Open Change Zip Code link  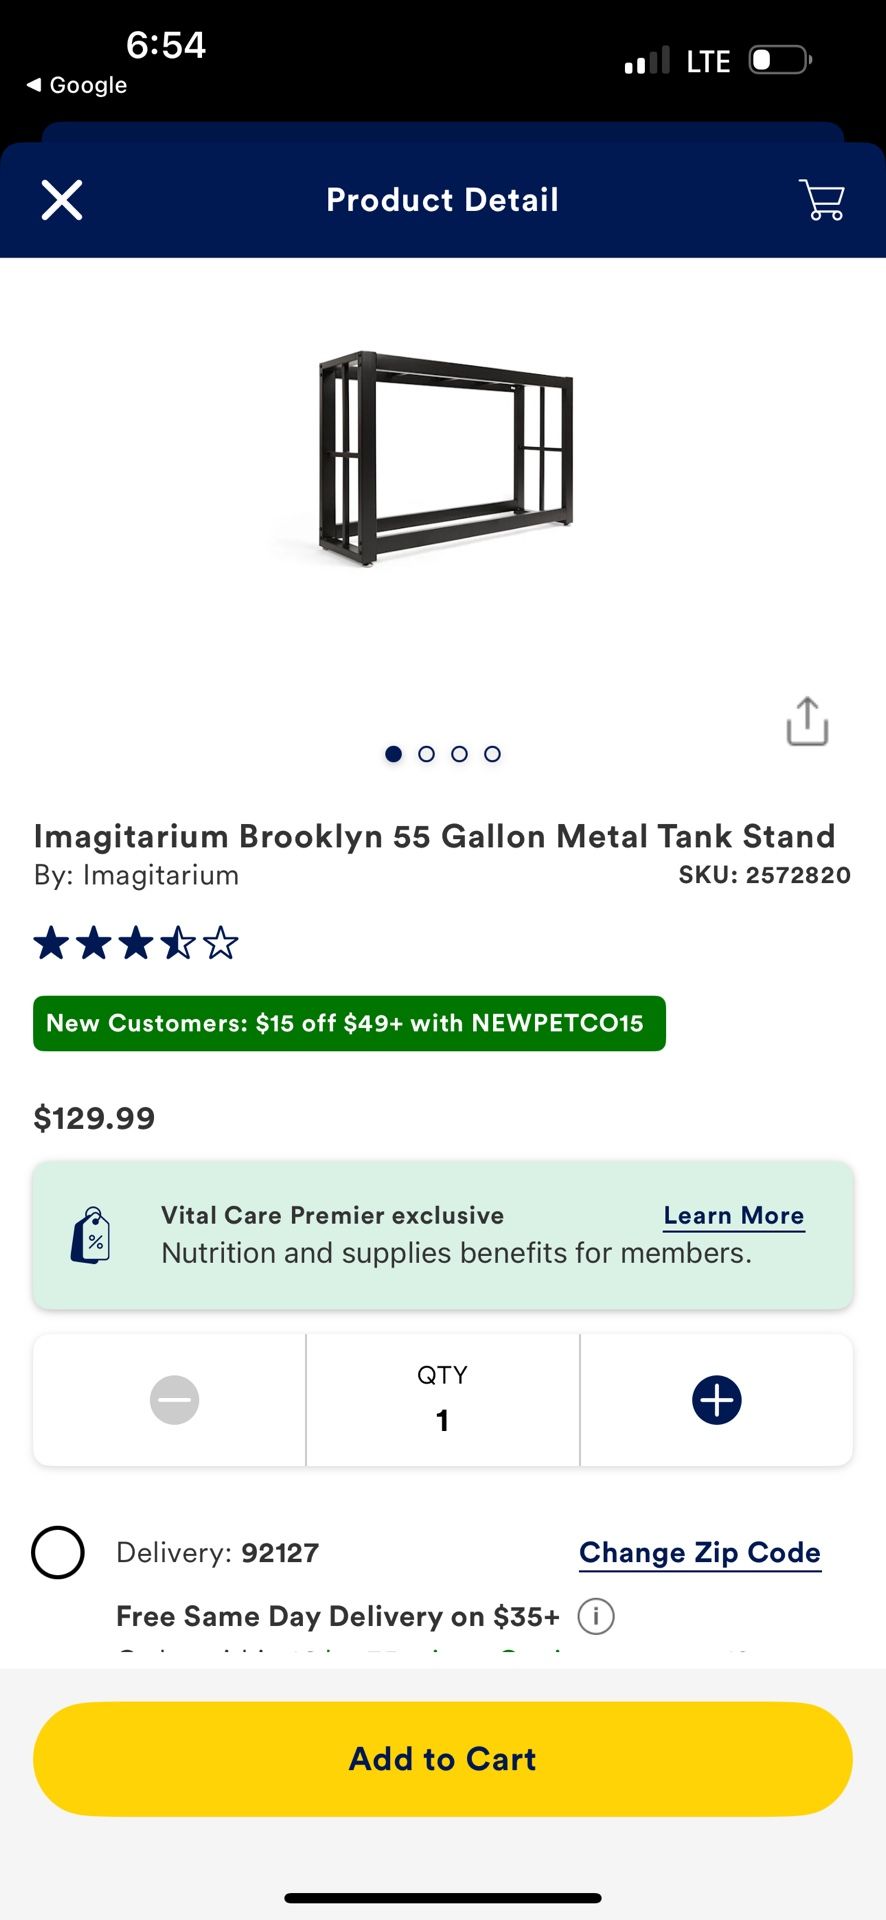(x=699, y=1553)
